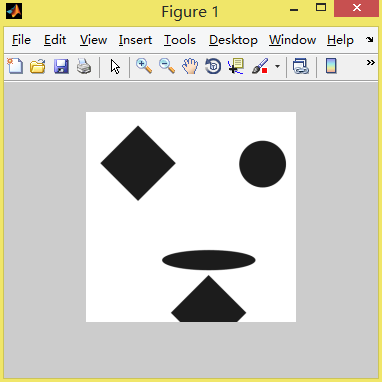Click the black ellipse shape

click(x=209, y=260)
